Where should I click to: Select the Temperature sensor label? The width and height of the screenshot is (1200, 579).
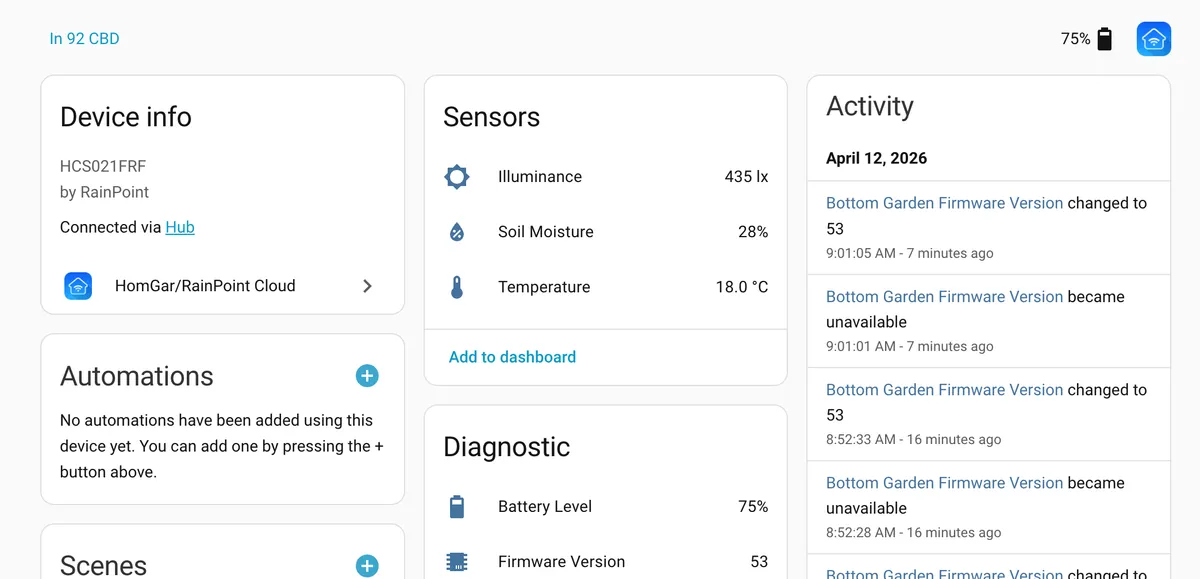click(x=544, y=287)
